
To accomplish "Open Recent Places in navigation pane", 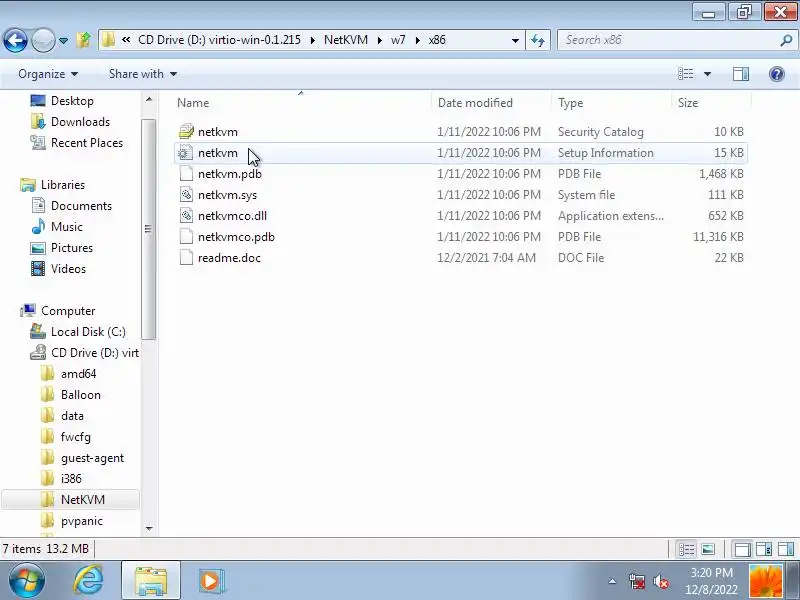I will tap(87, 142).
